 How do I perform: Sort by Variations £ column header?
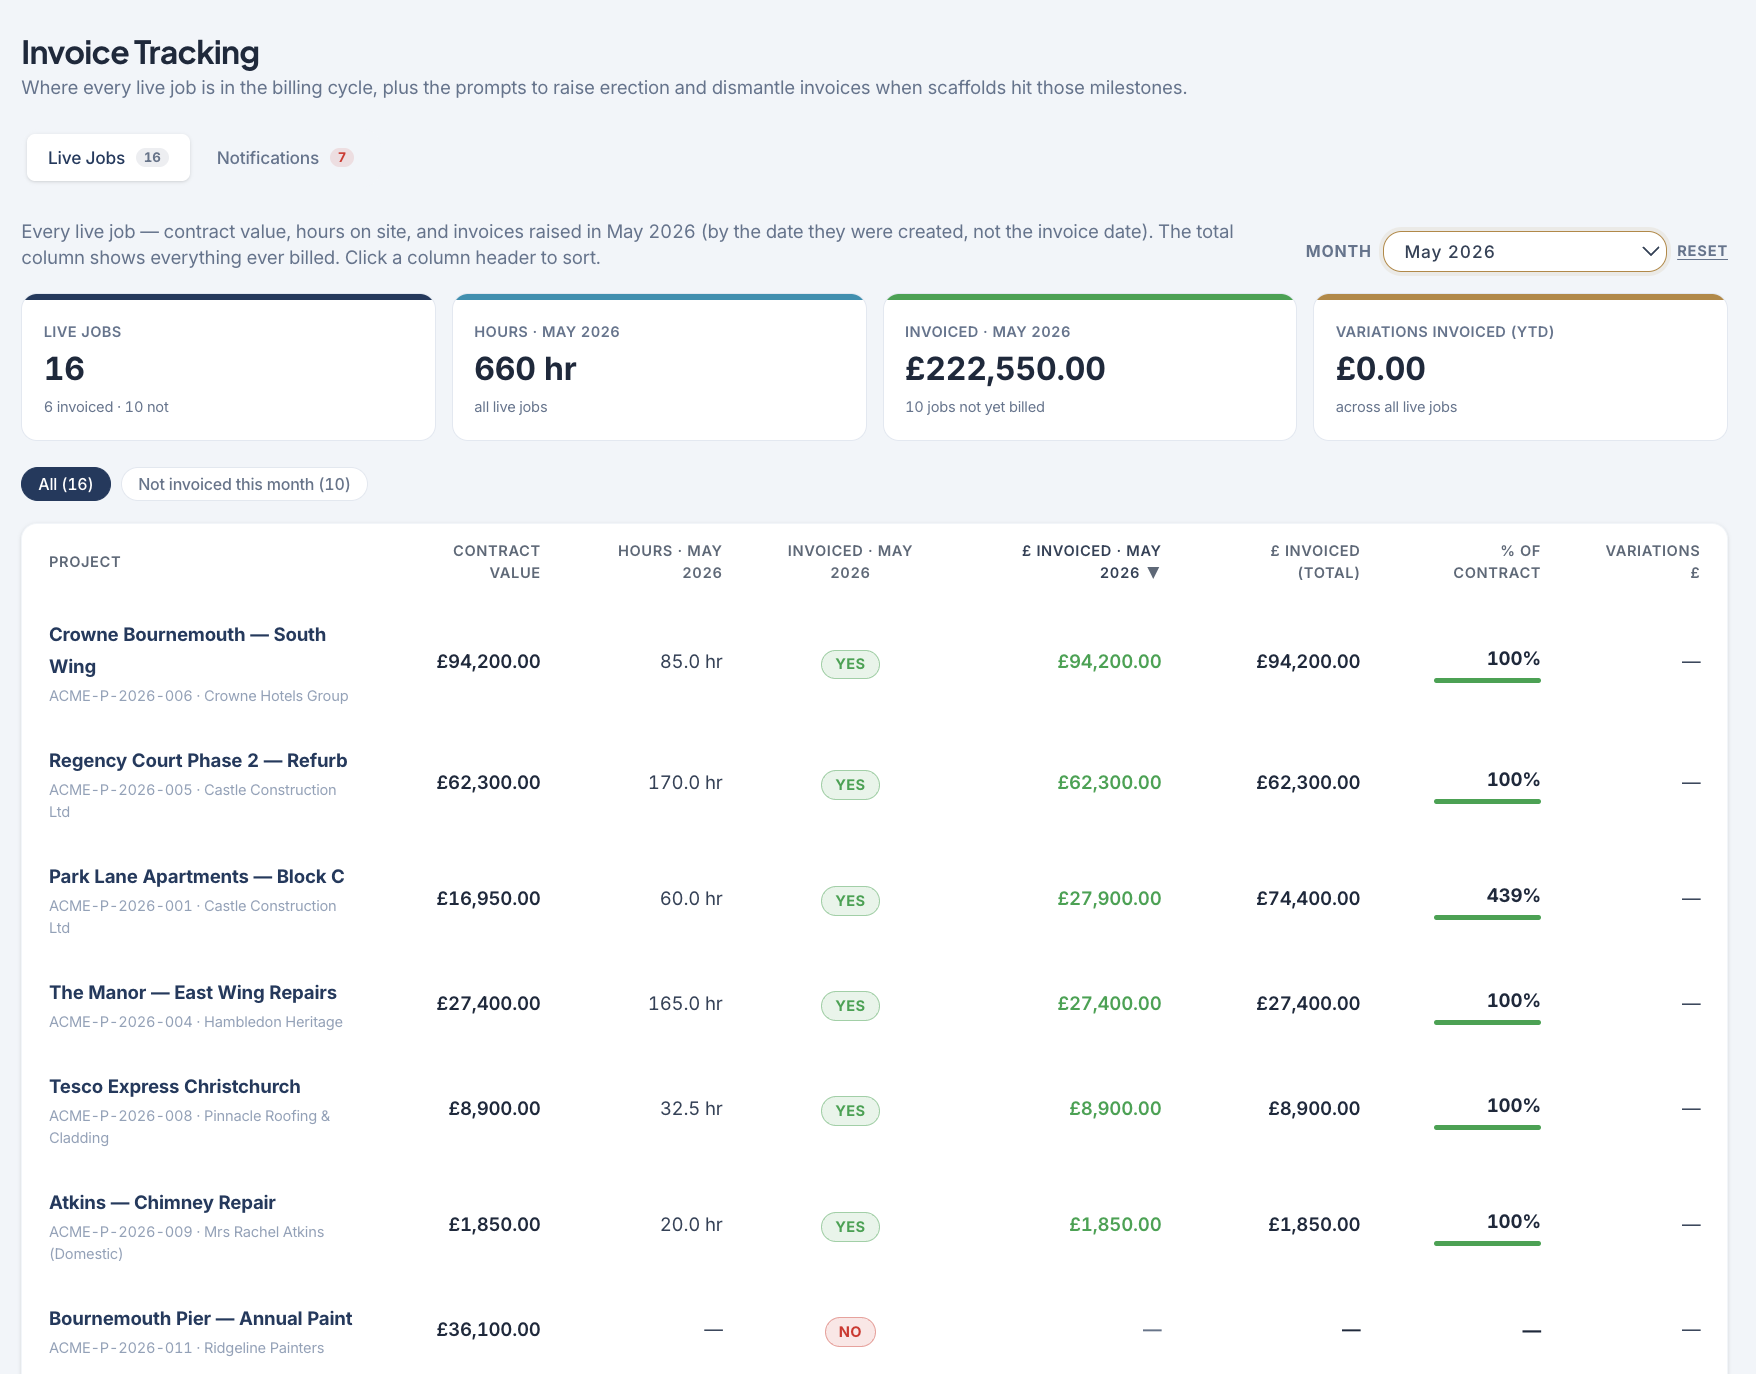coord(1652,562)
